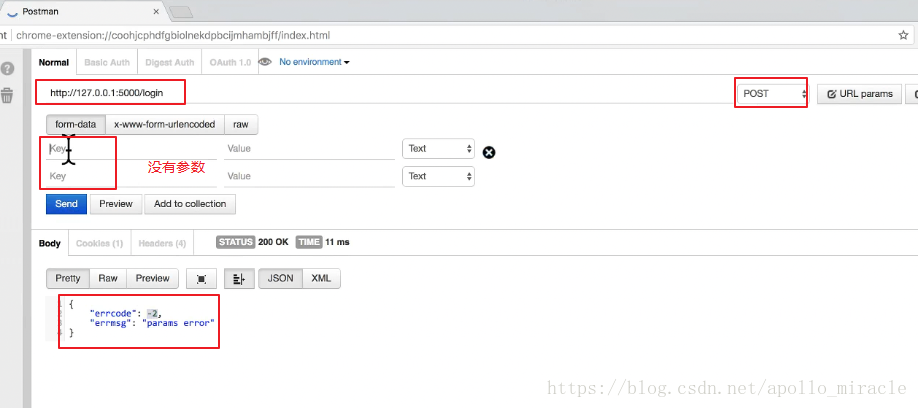918x408 pixels.
Task: Click first row Value input
Action: point(309,149)
